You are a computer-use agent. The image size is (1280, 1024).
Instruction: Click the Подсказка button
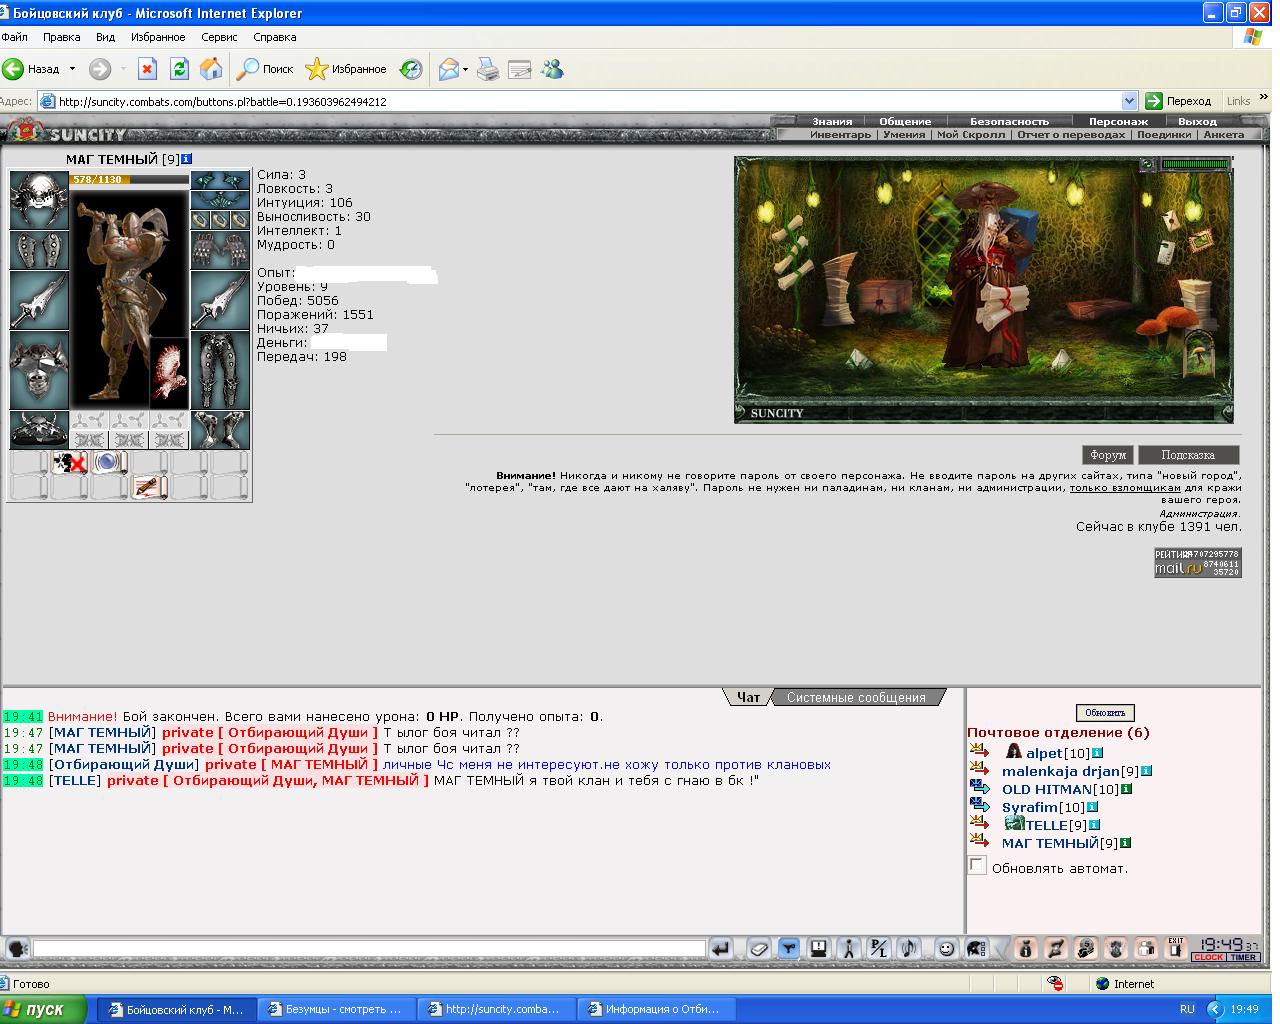[1188, 454]
